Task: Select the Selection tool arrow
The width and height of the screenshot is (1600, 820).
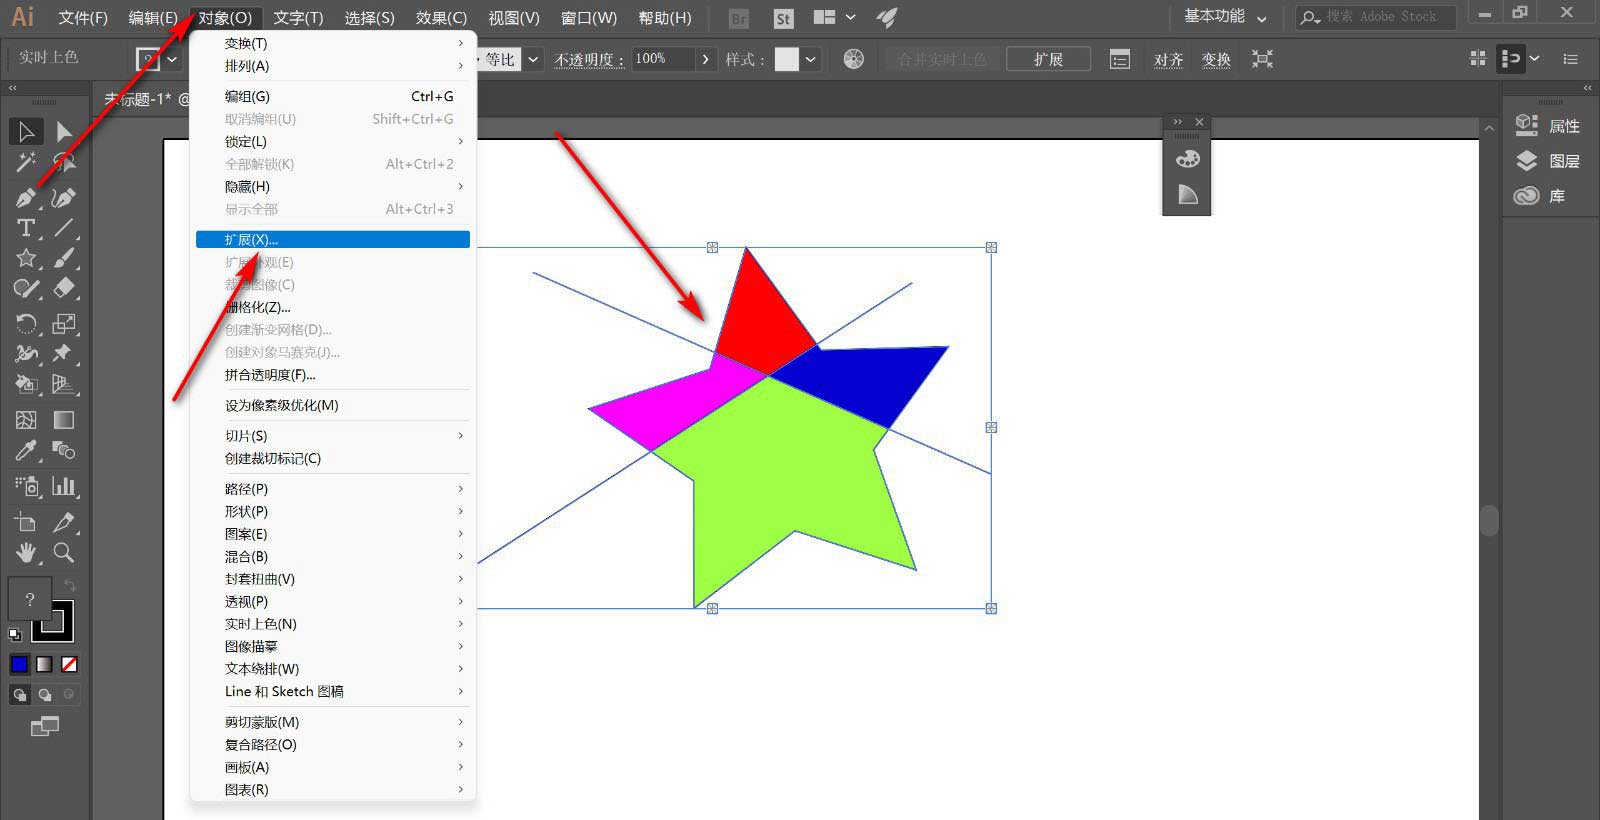Action: 26,132
